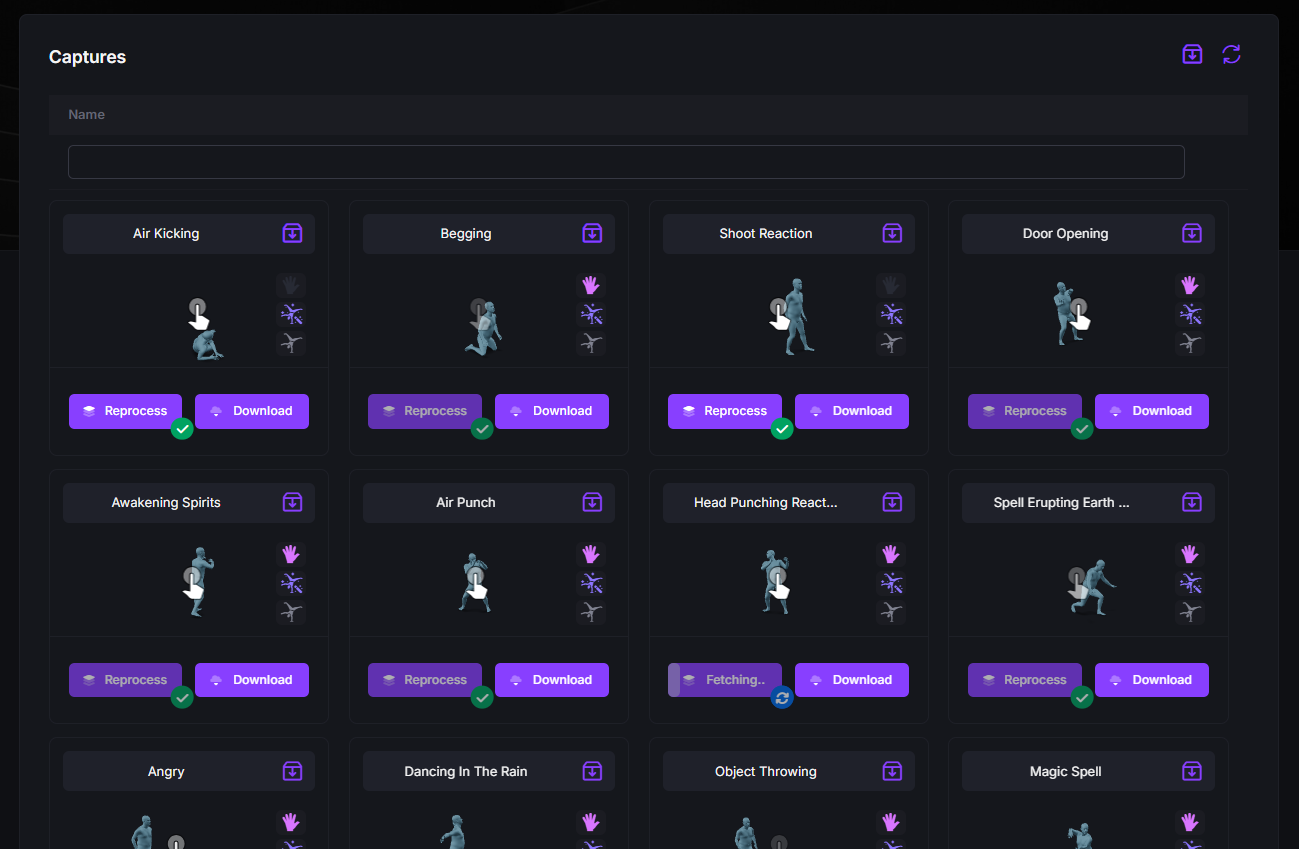
Task: Click the sparkle wand icon on Door Opening
Action: coord(1190,314)
